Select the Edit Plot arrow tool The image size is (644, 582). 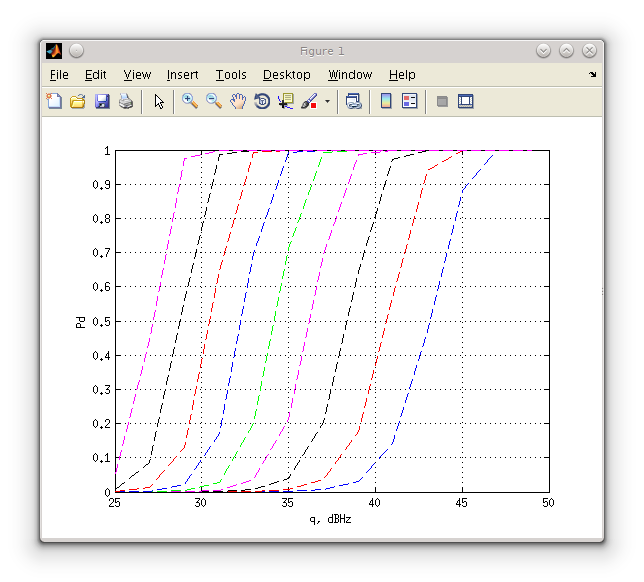[159, 101]
